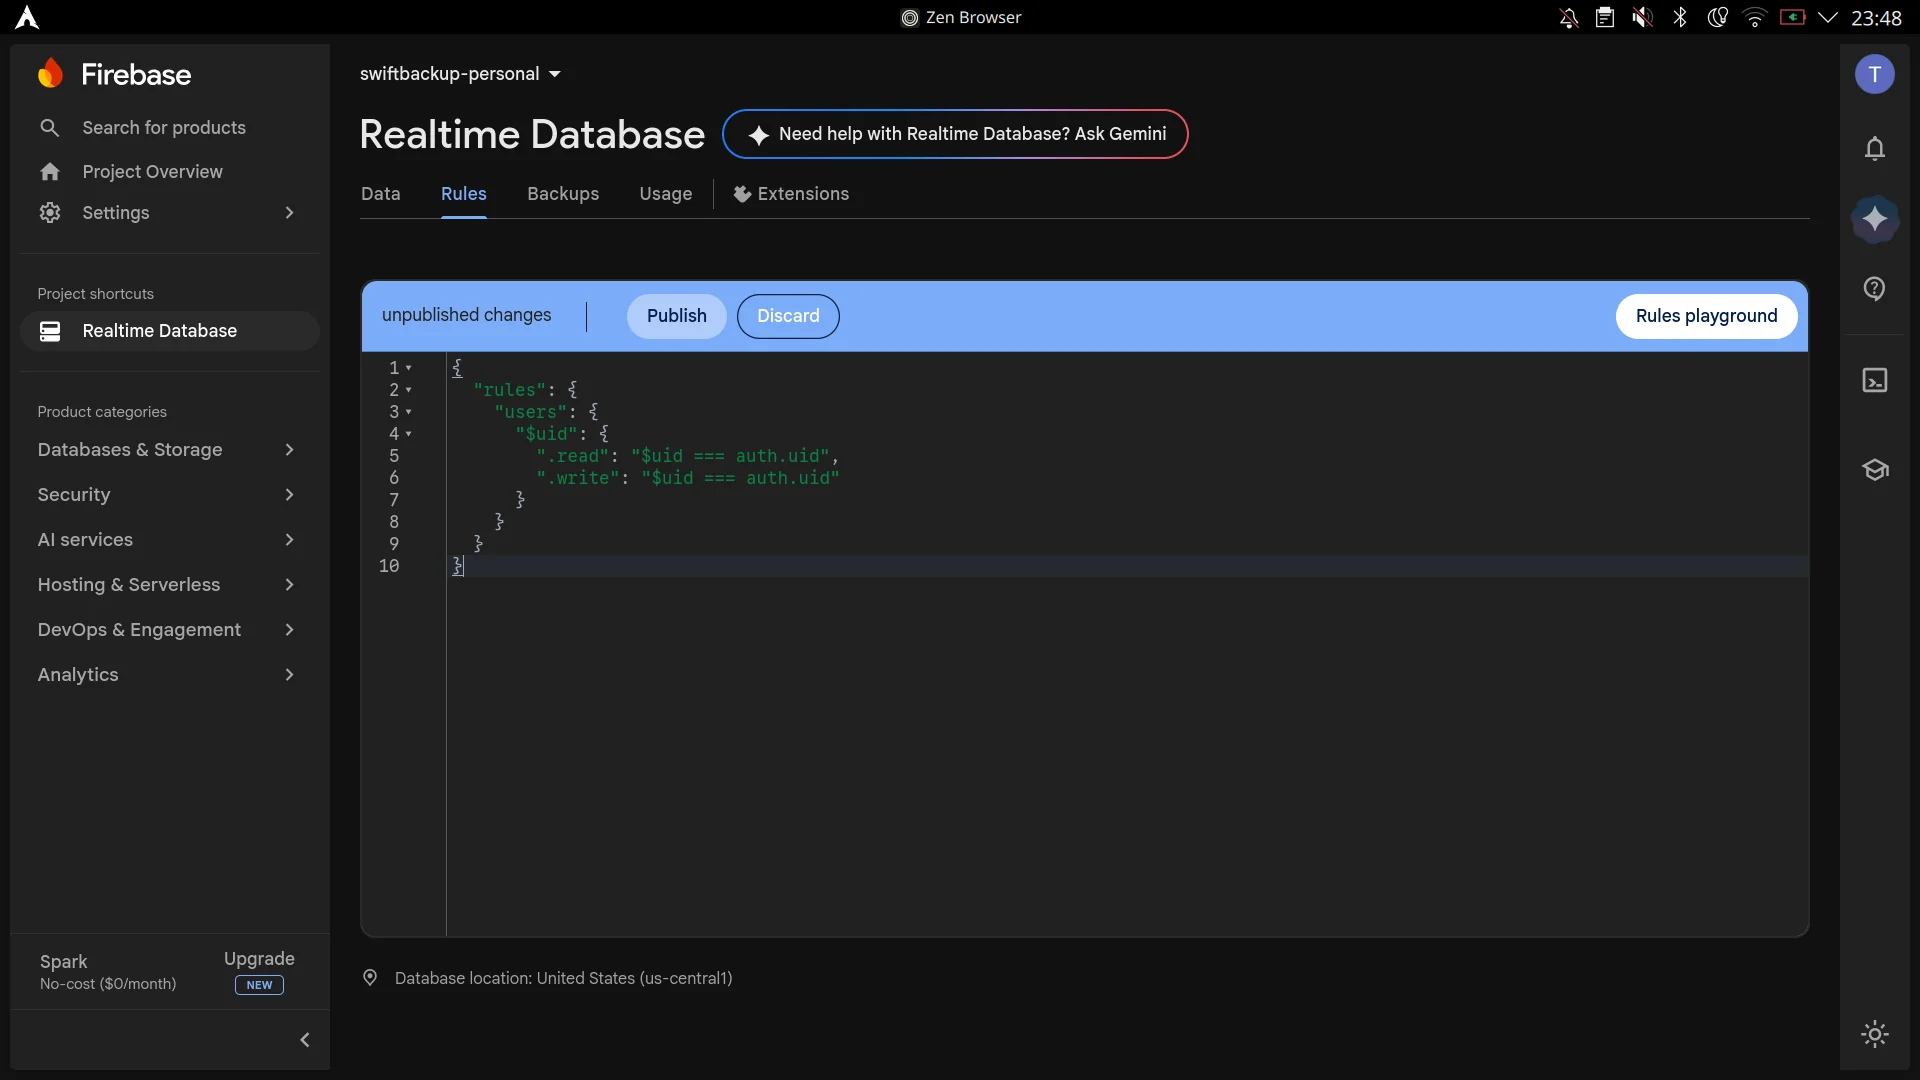Viewport: 1920px width, 1080px height.
Task: Click the database location pin icon
Action: (x=370, y=978)
